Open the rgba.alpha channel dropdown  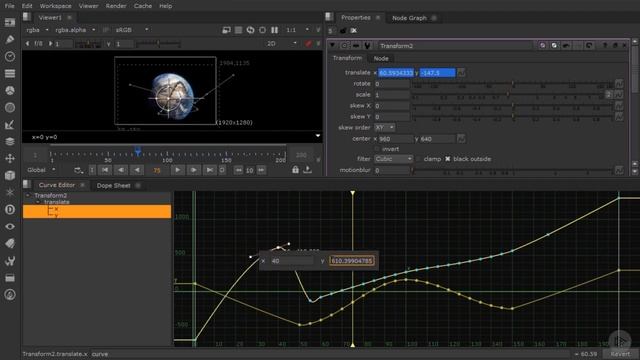click(76, 30)
